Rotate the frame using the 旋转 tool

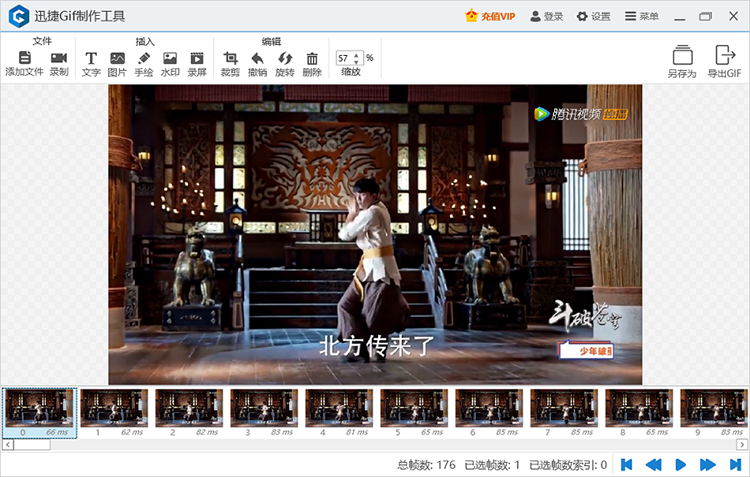tap(285, 59)
